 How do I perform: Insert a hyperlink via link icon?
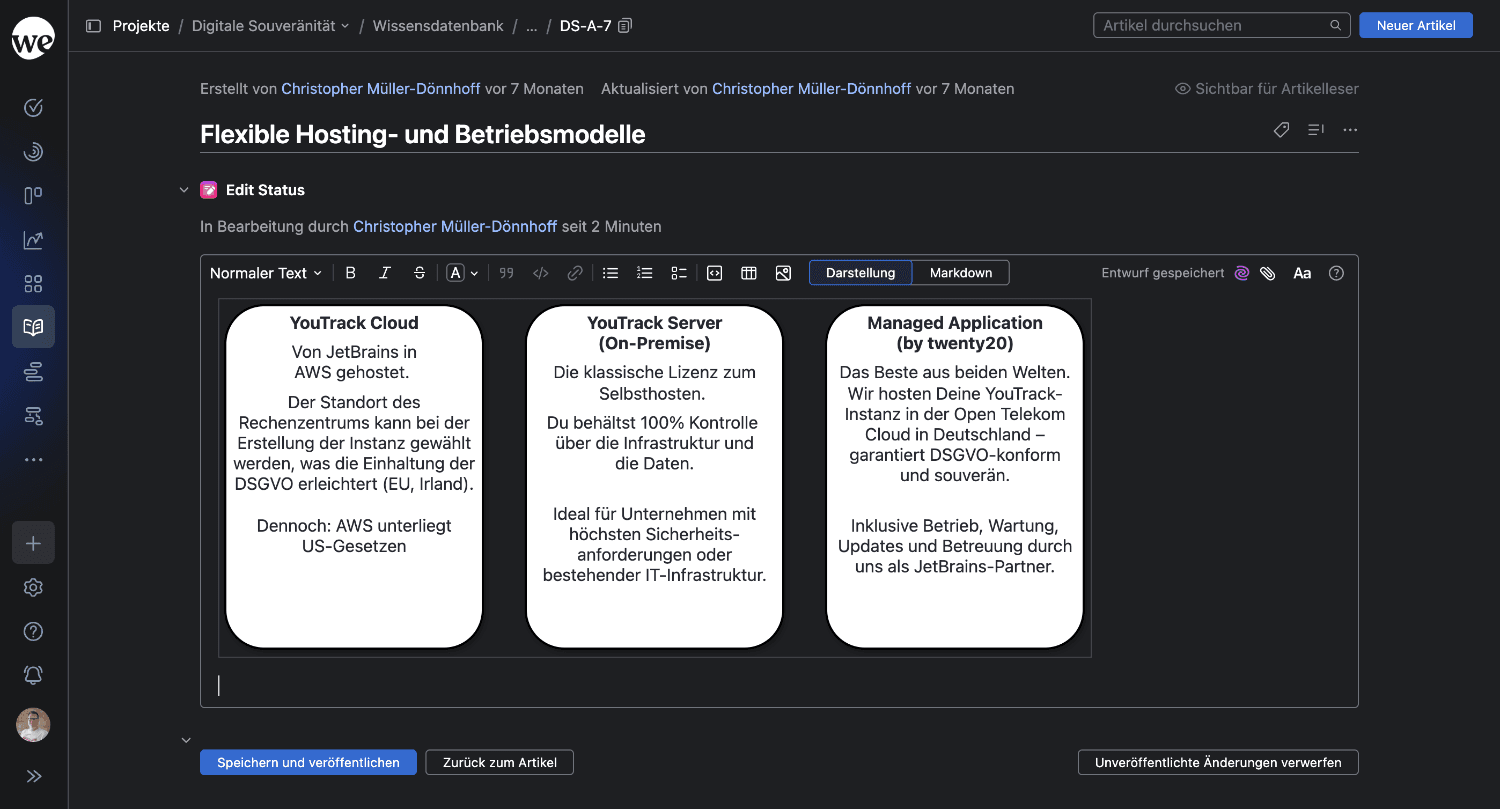tap(575, 273)
